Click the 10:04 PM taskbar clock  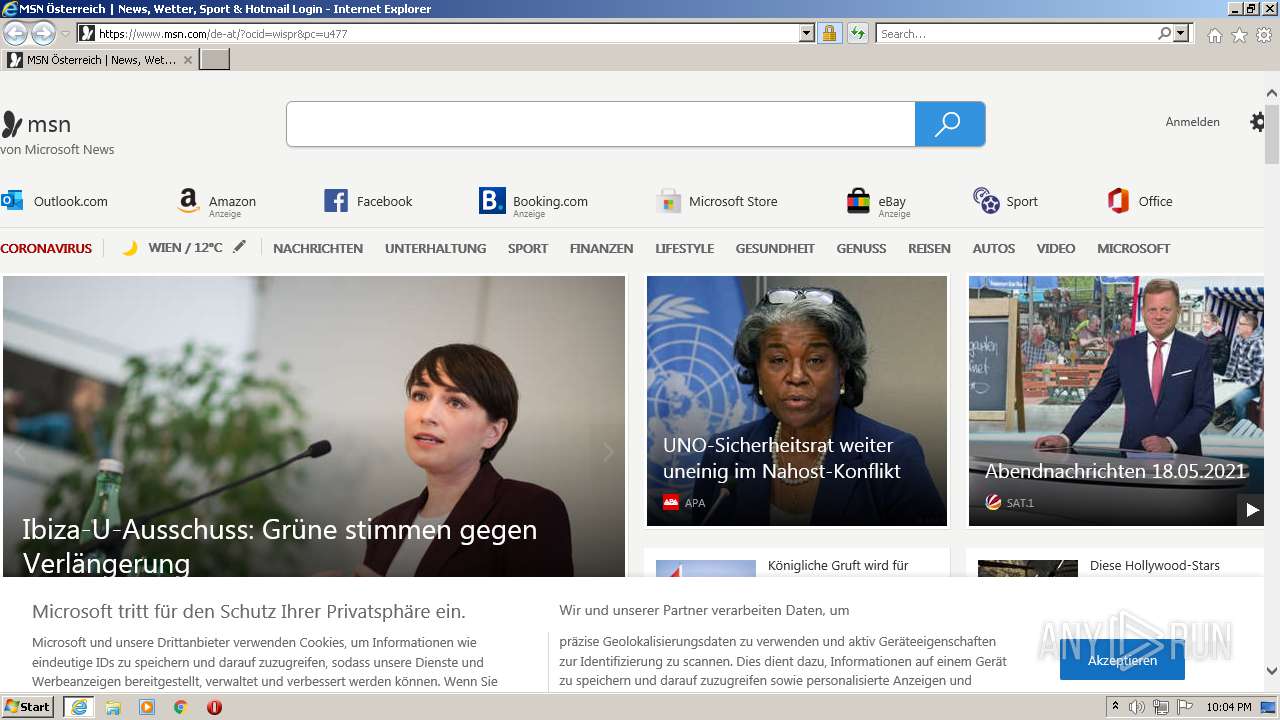point(1228,707)
